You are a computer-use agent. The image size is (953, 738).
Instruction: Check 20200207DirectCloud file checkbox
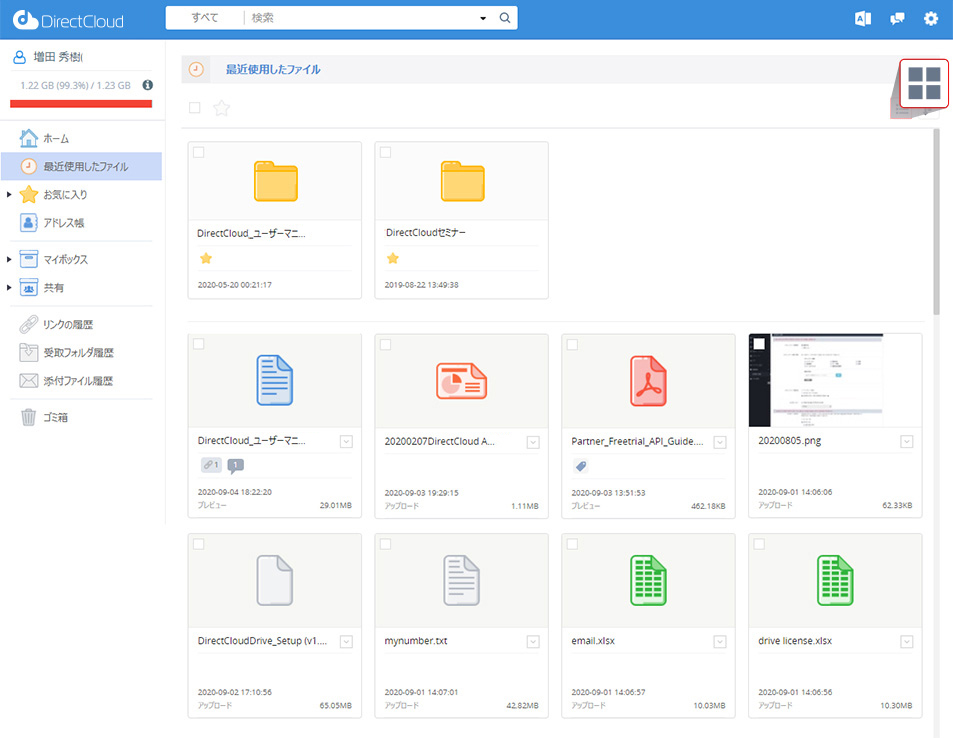(385, 345)
